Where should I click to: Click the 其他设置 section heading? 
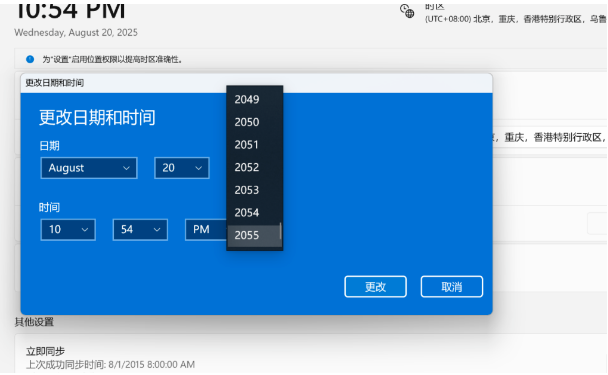click(34, 322)
